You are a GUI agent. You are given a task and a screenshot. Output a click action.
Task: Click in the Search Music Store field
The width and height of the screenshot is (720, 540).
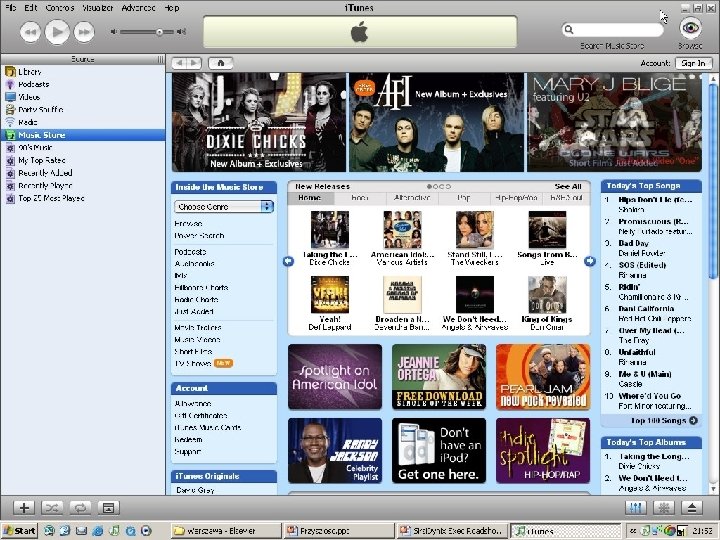tap(613, 30)
